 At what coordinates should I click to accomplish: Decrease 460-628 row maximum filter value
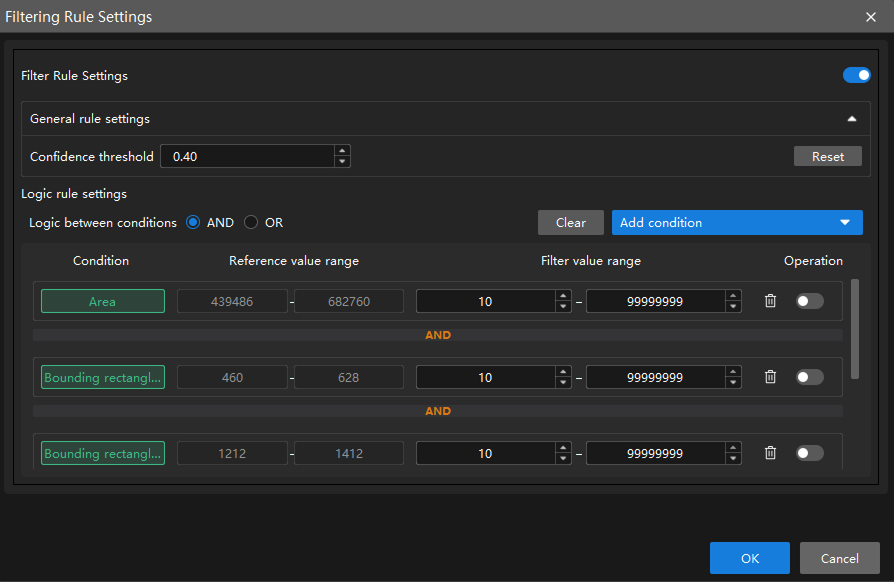point(733,382)
